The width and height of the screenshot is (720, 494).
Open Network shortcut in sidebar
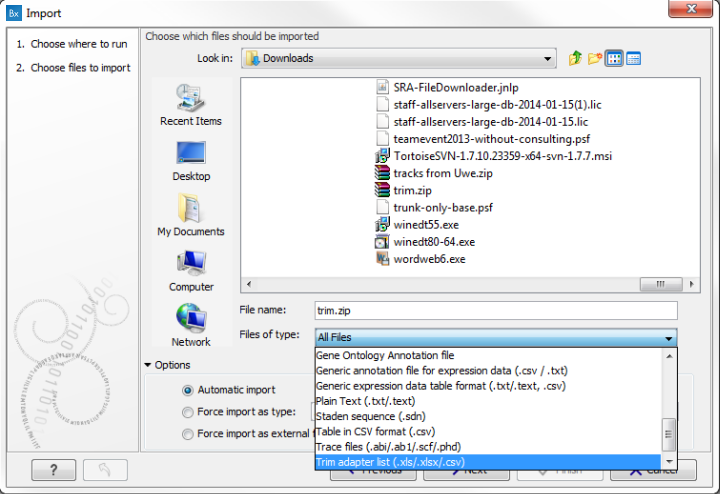[x=191, y=326]
